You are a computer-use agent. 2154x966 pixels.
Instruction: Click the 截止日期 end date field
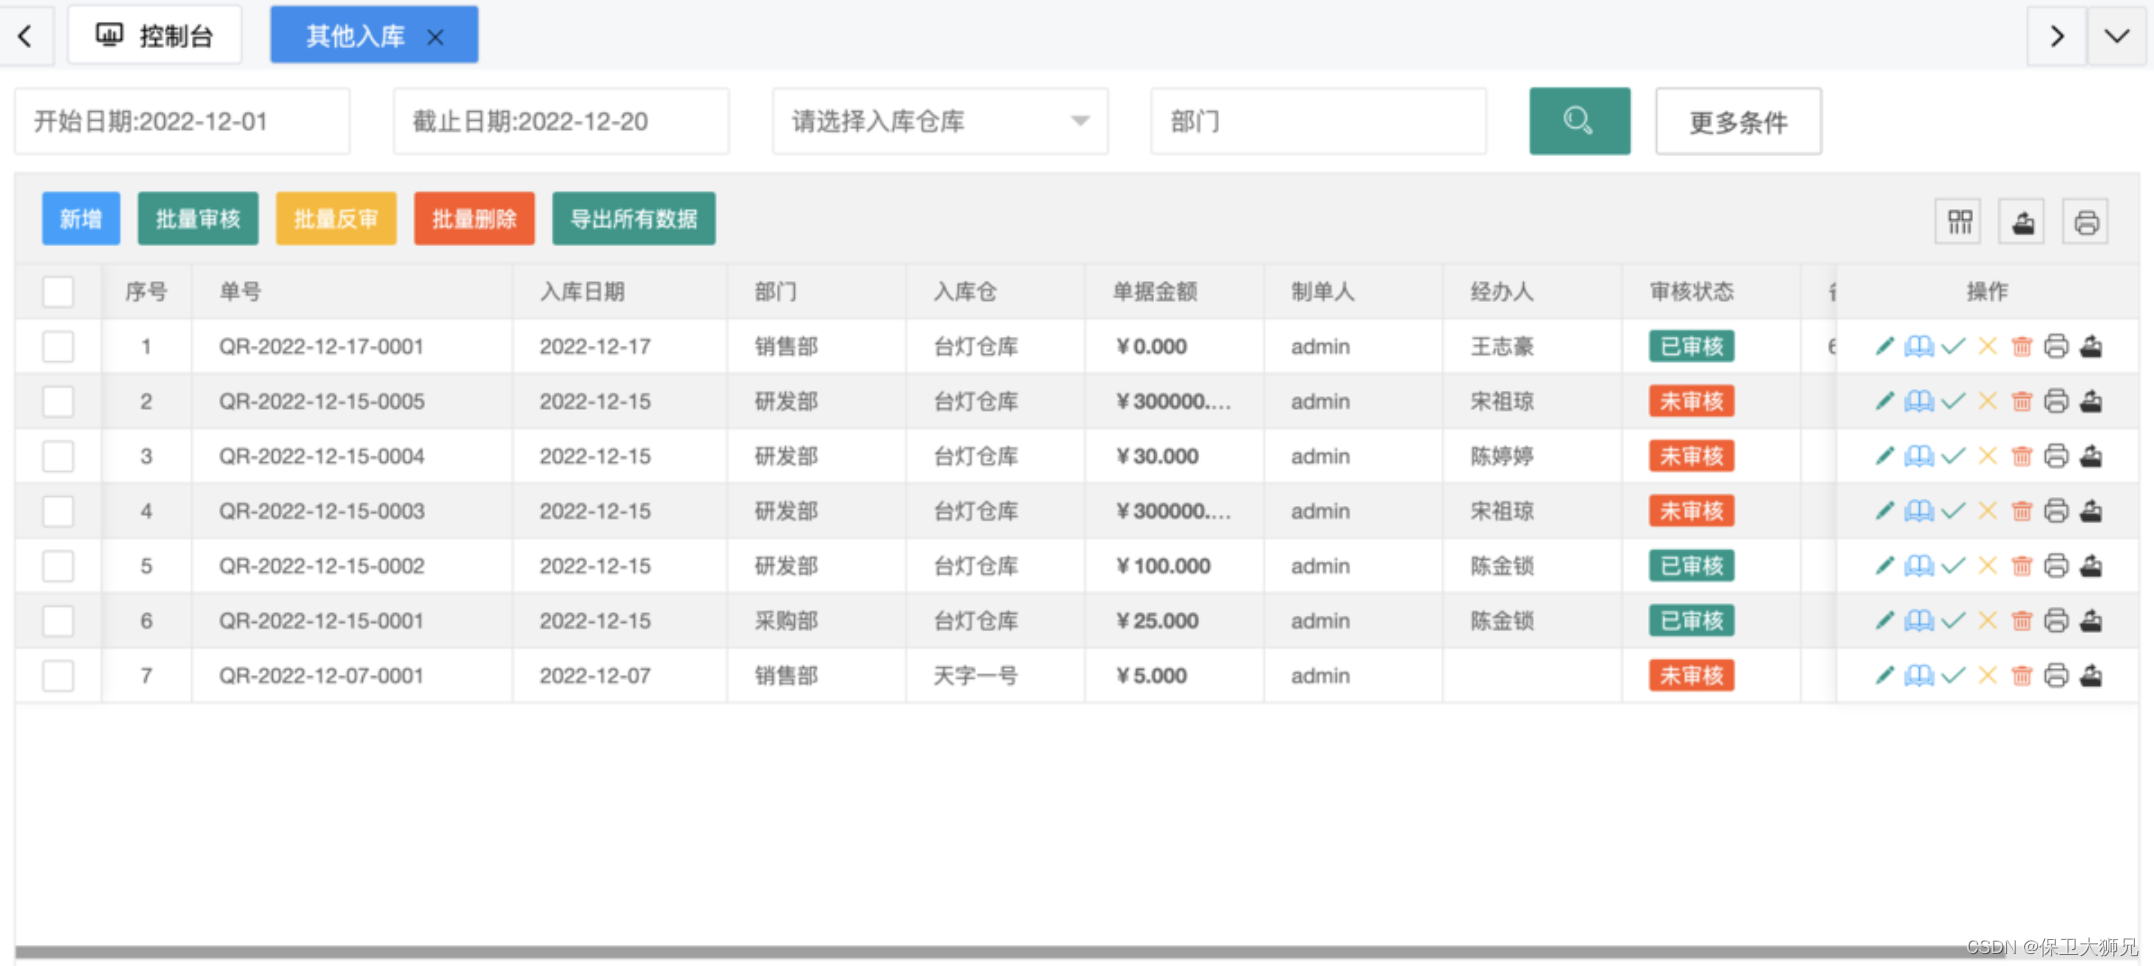(x=561, y=121)
